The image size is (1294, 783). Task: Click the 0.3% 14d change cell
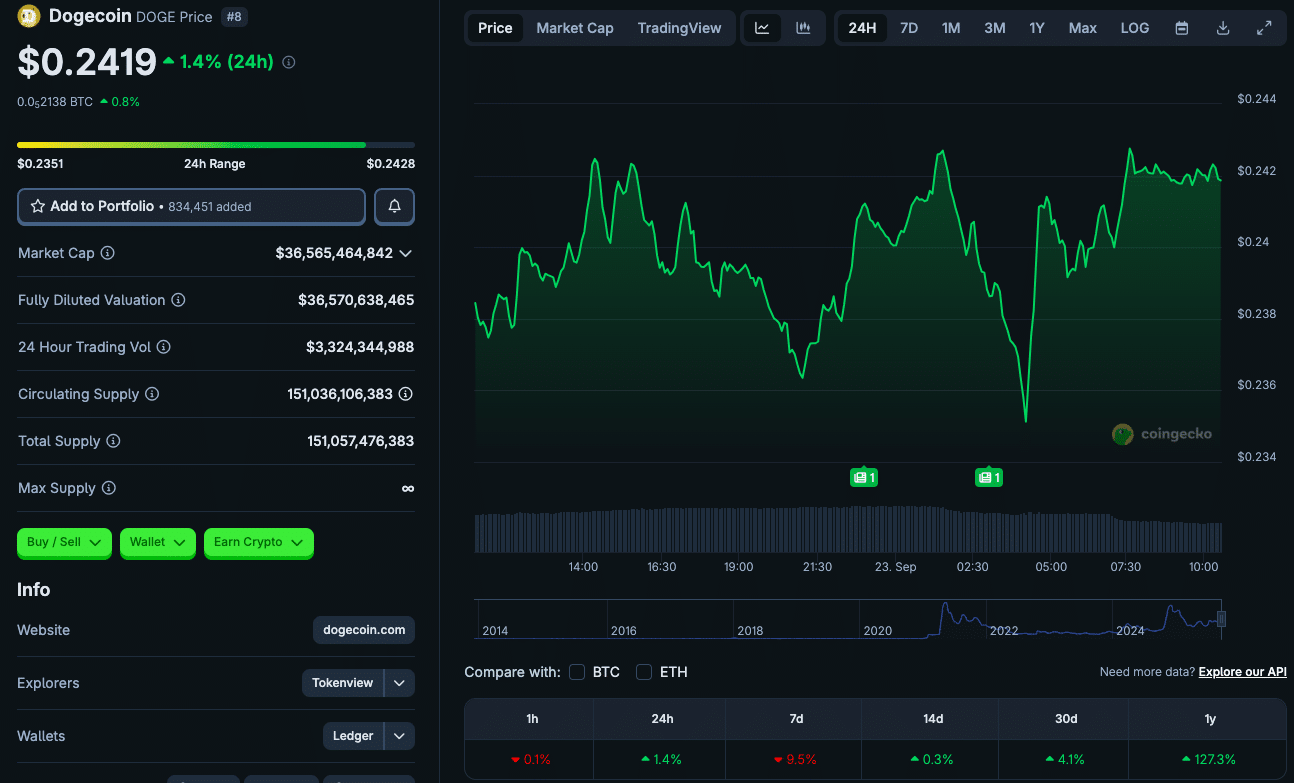(x=930, y=759)
